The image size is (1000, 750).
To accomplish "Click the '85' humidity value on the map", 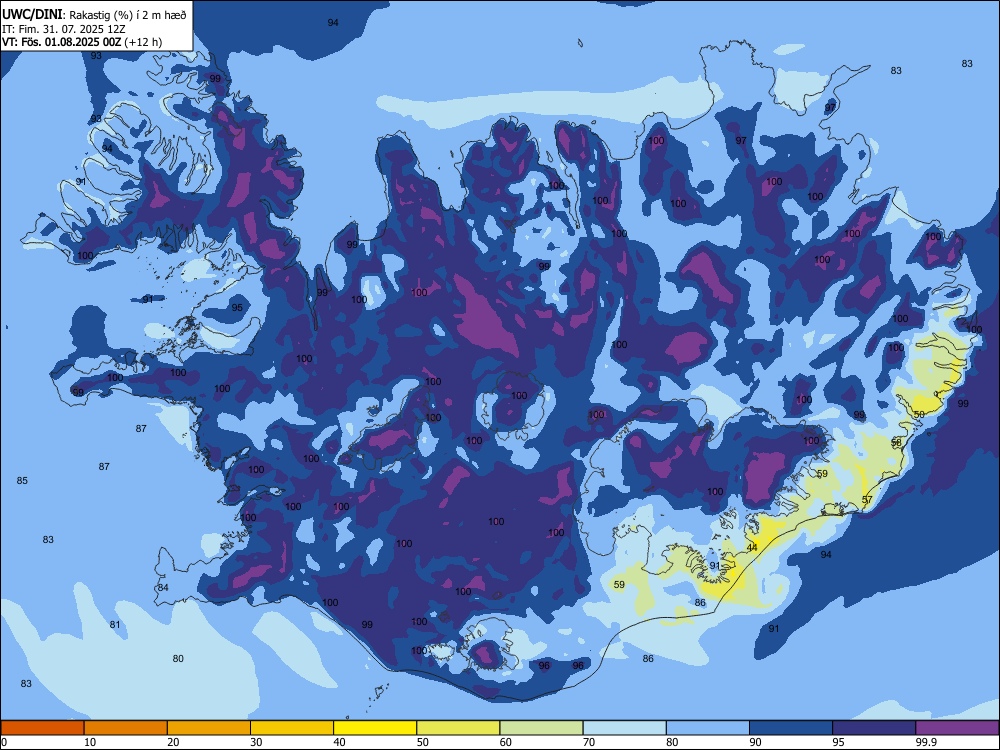I will (22, 480).
